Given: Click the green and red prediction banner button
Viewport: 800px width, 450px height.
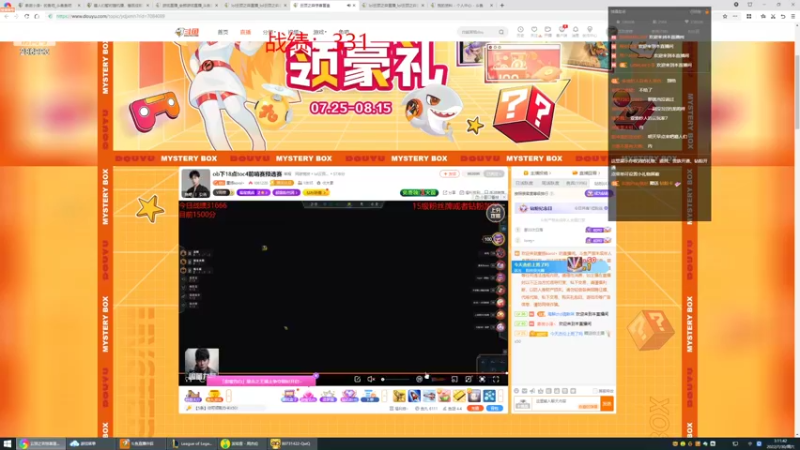Looking at the screenshot, I should tap(419, 192).
